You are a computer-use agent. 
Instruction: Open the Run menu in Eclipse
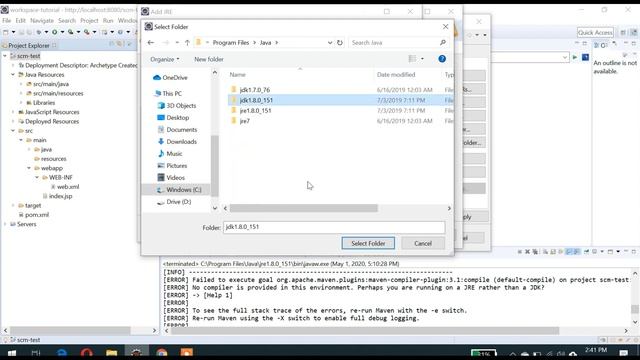(108, 20)
